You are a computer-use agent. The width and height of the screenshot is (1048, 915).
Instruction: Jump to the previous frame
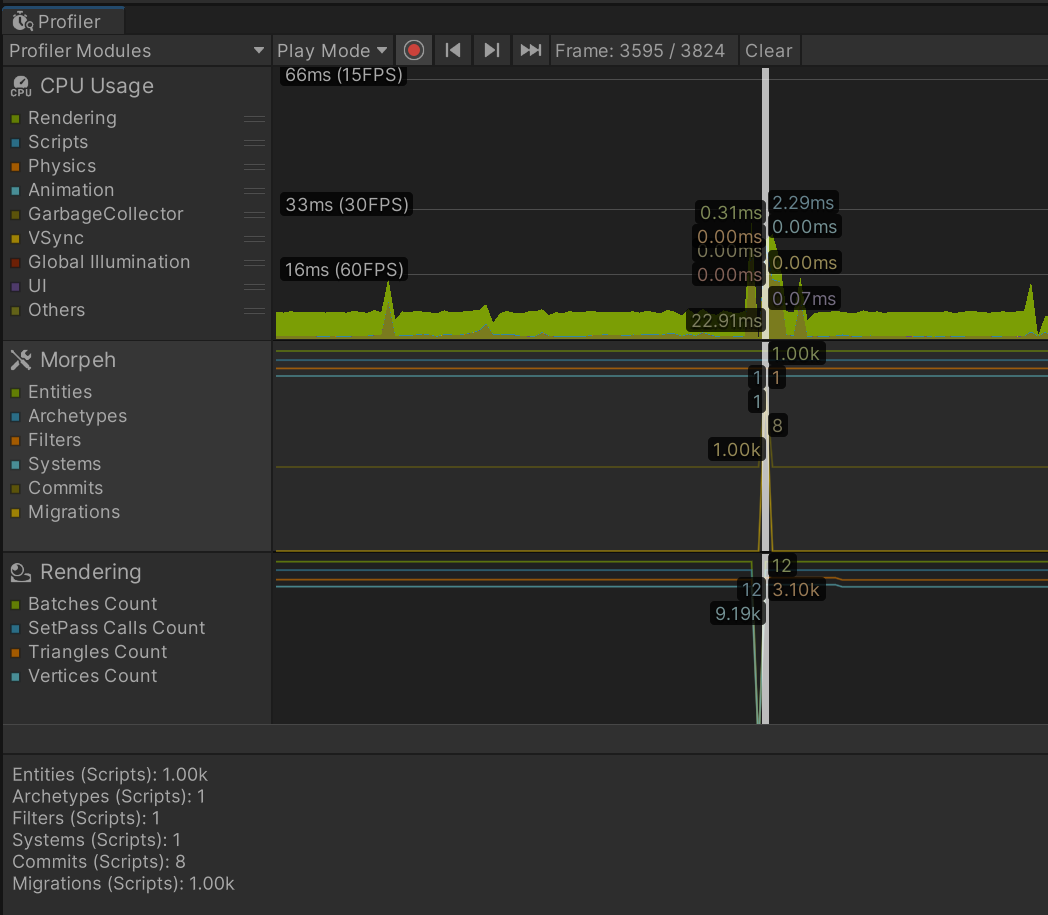452,51
